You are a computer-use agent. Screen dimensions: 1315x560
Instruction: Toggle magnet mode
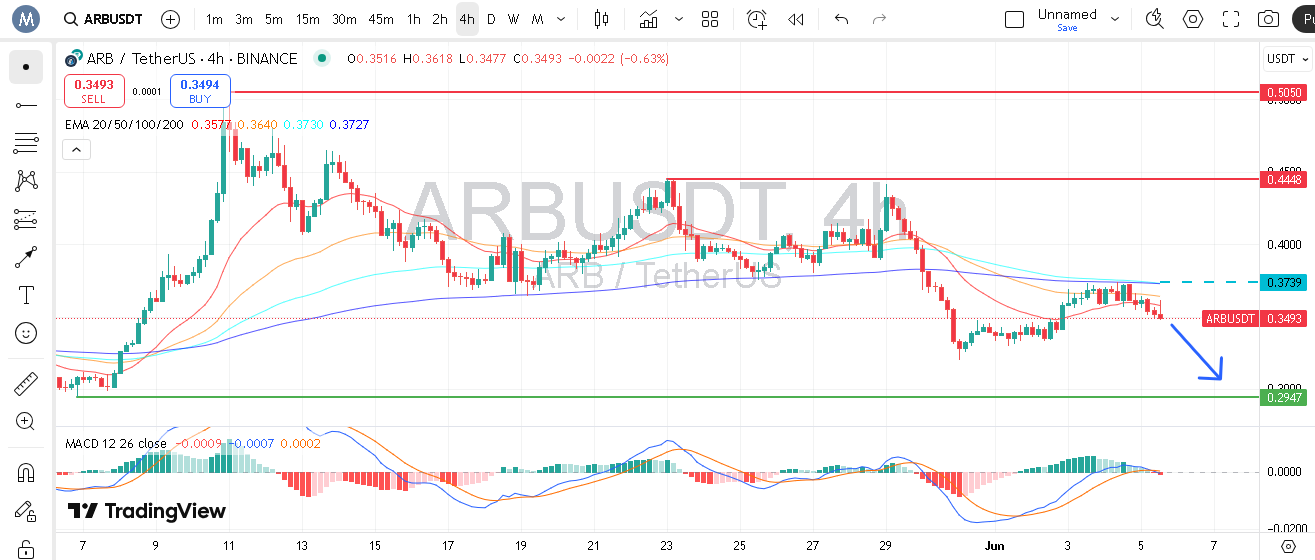coord(26,472)
